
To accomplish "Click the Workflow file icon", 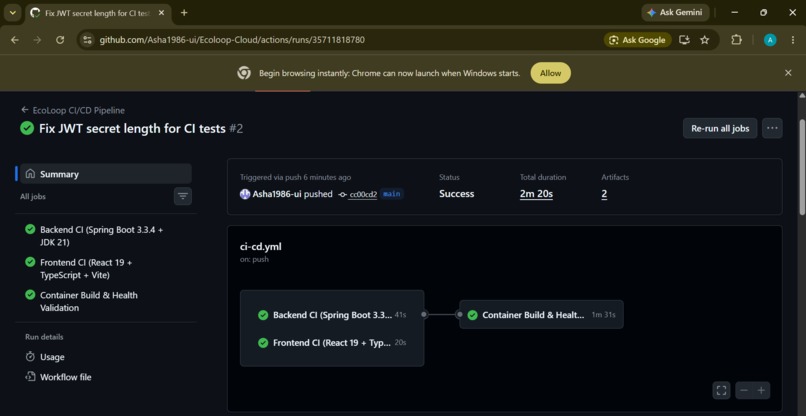I will point(30,377).
